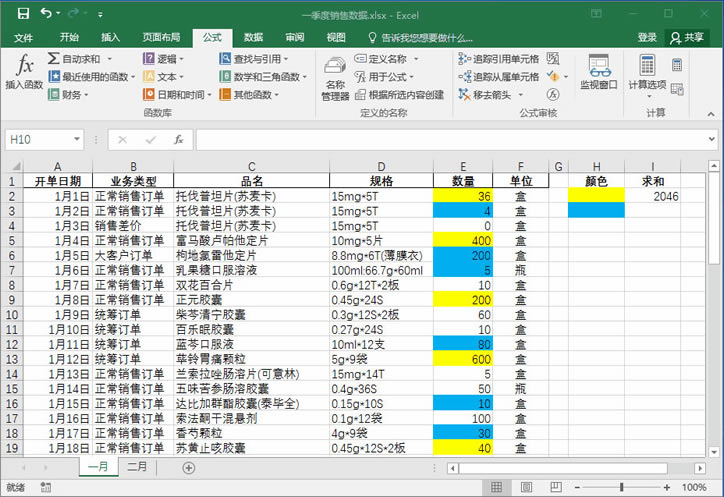Image resolution: width=724 pixels, height=497 pixels.
Task: Click the fx button beside the formula bar
Action: coord(178,140)
